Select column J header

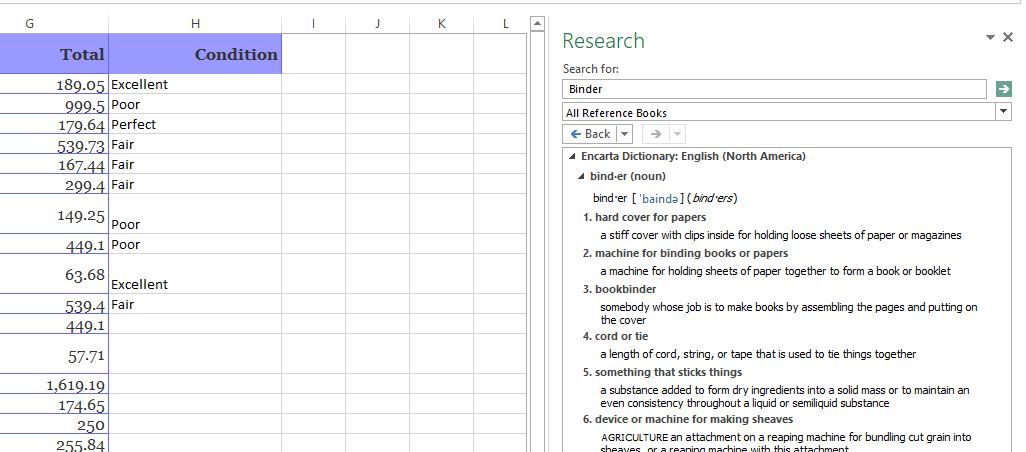(378, 24)
